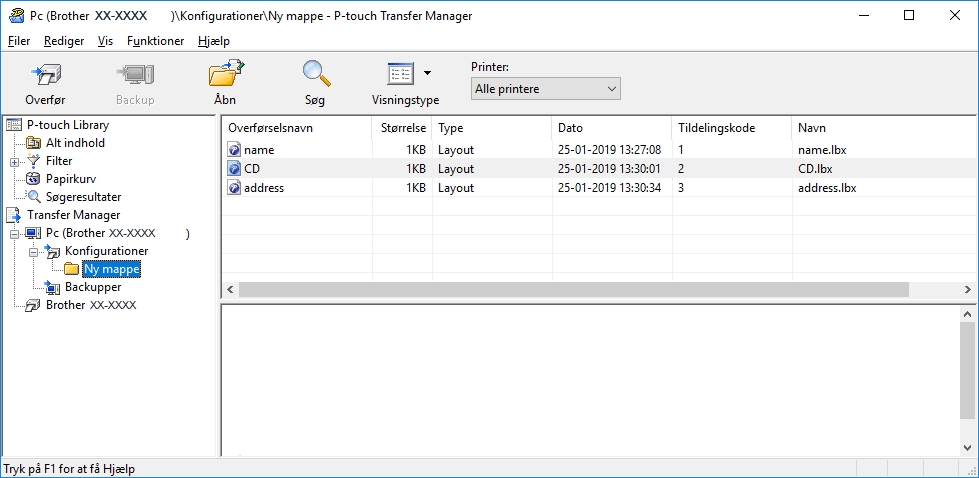Image resolution: width=979 pixels, height=478 pixels.
Task: Select the Ny mappe folder
Action: coord(112,269)
